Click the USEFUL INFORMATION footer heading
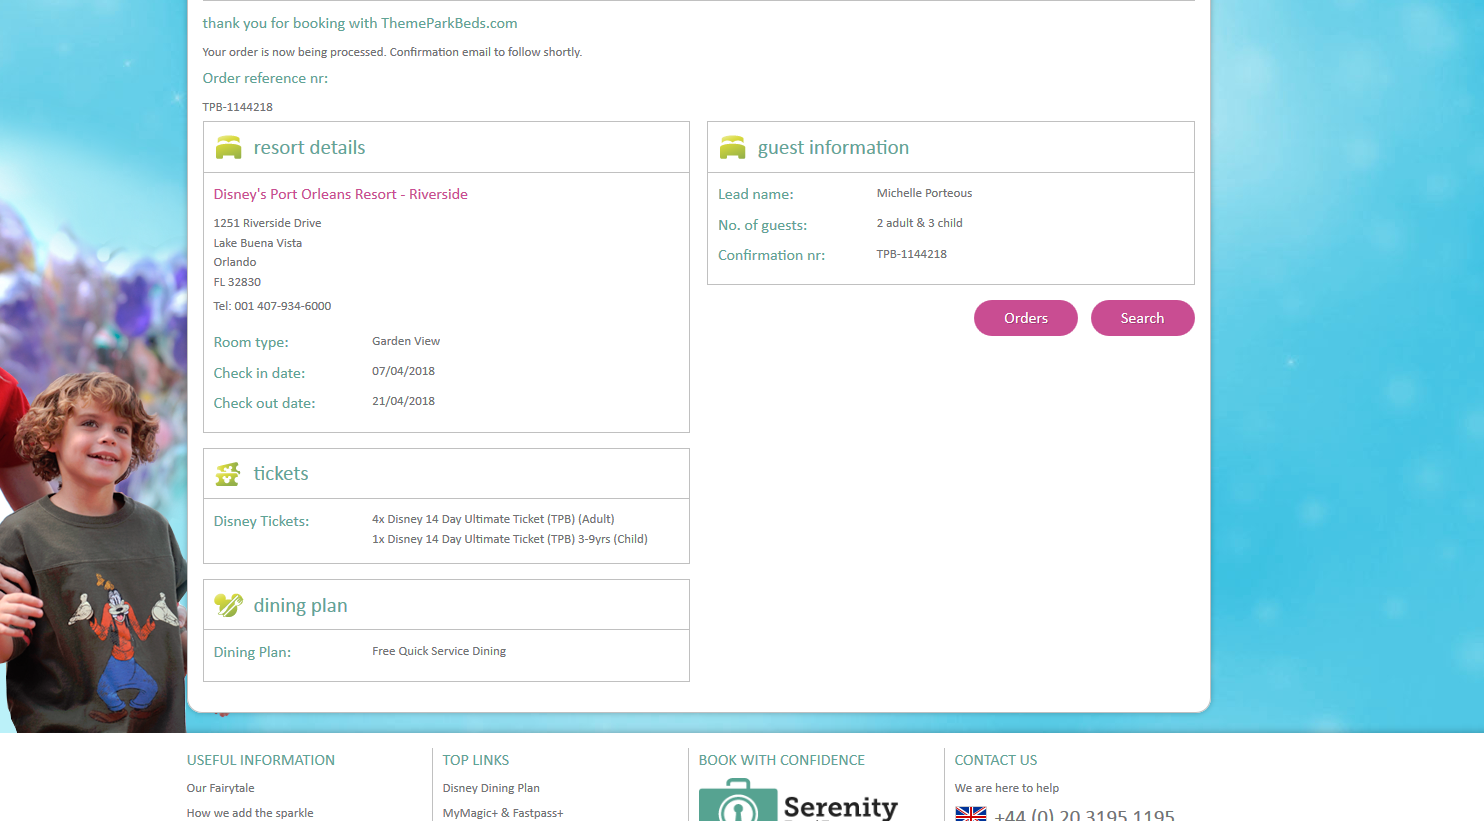Screen dimensions: 1484x821 click(x=260, y=760)
